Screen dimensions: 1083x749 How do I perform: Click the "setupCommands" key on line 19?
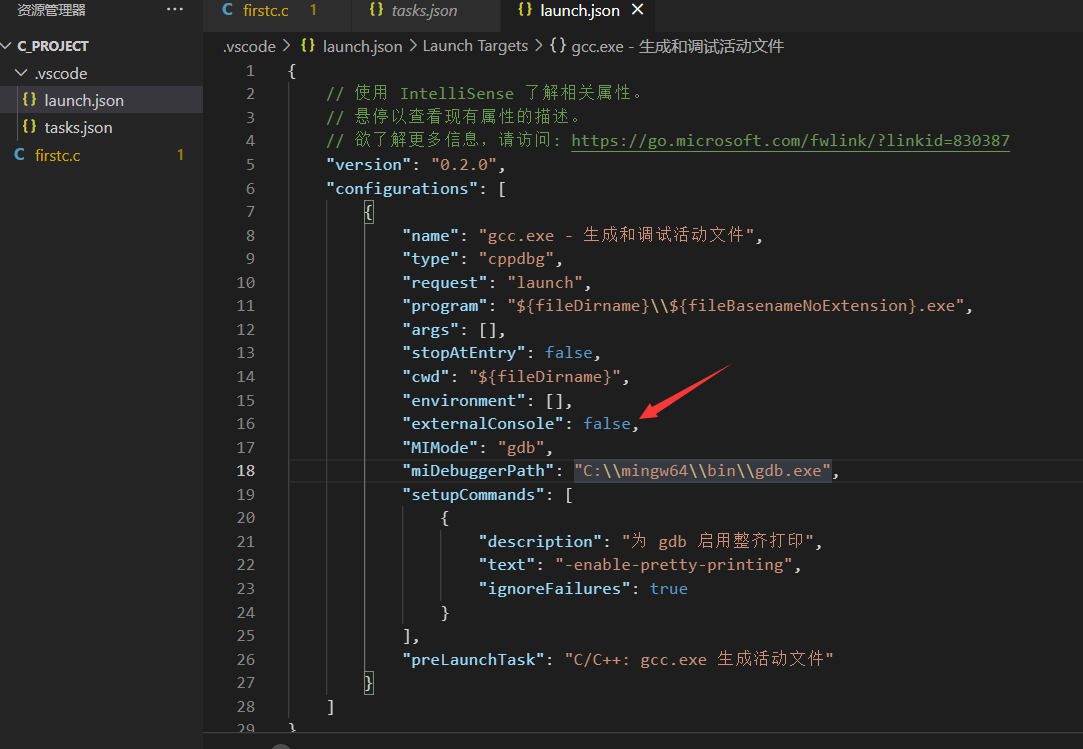(473, 494)
